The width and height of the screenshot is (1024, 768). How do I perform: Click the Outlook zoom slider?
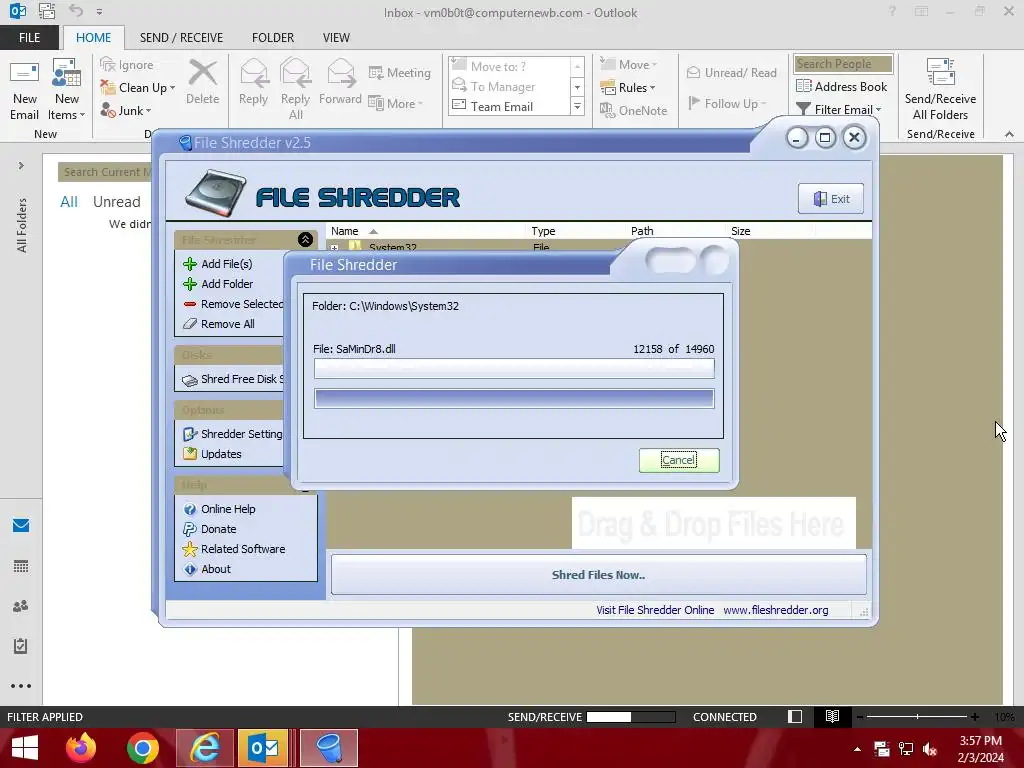tap(917, 716)
